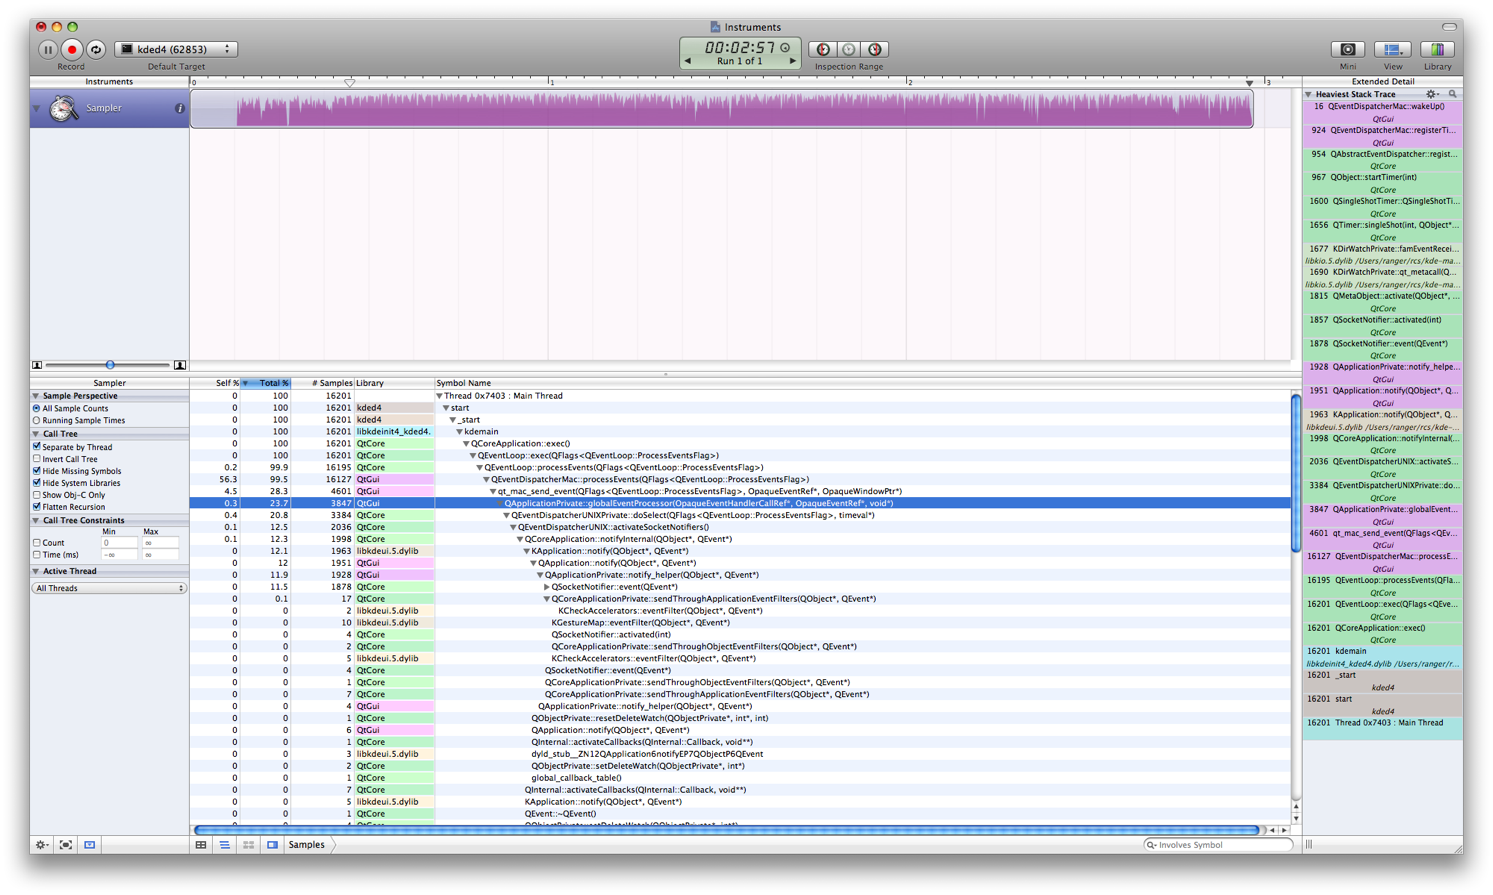Sort by # Samples column header

pyautogui.click(x=322, y=383)
